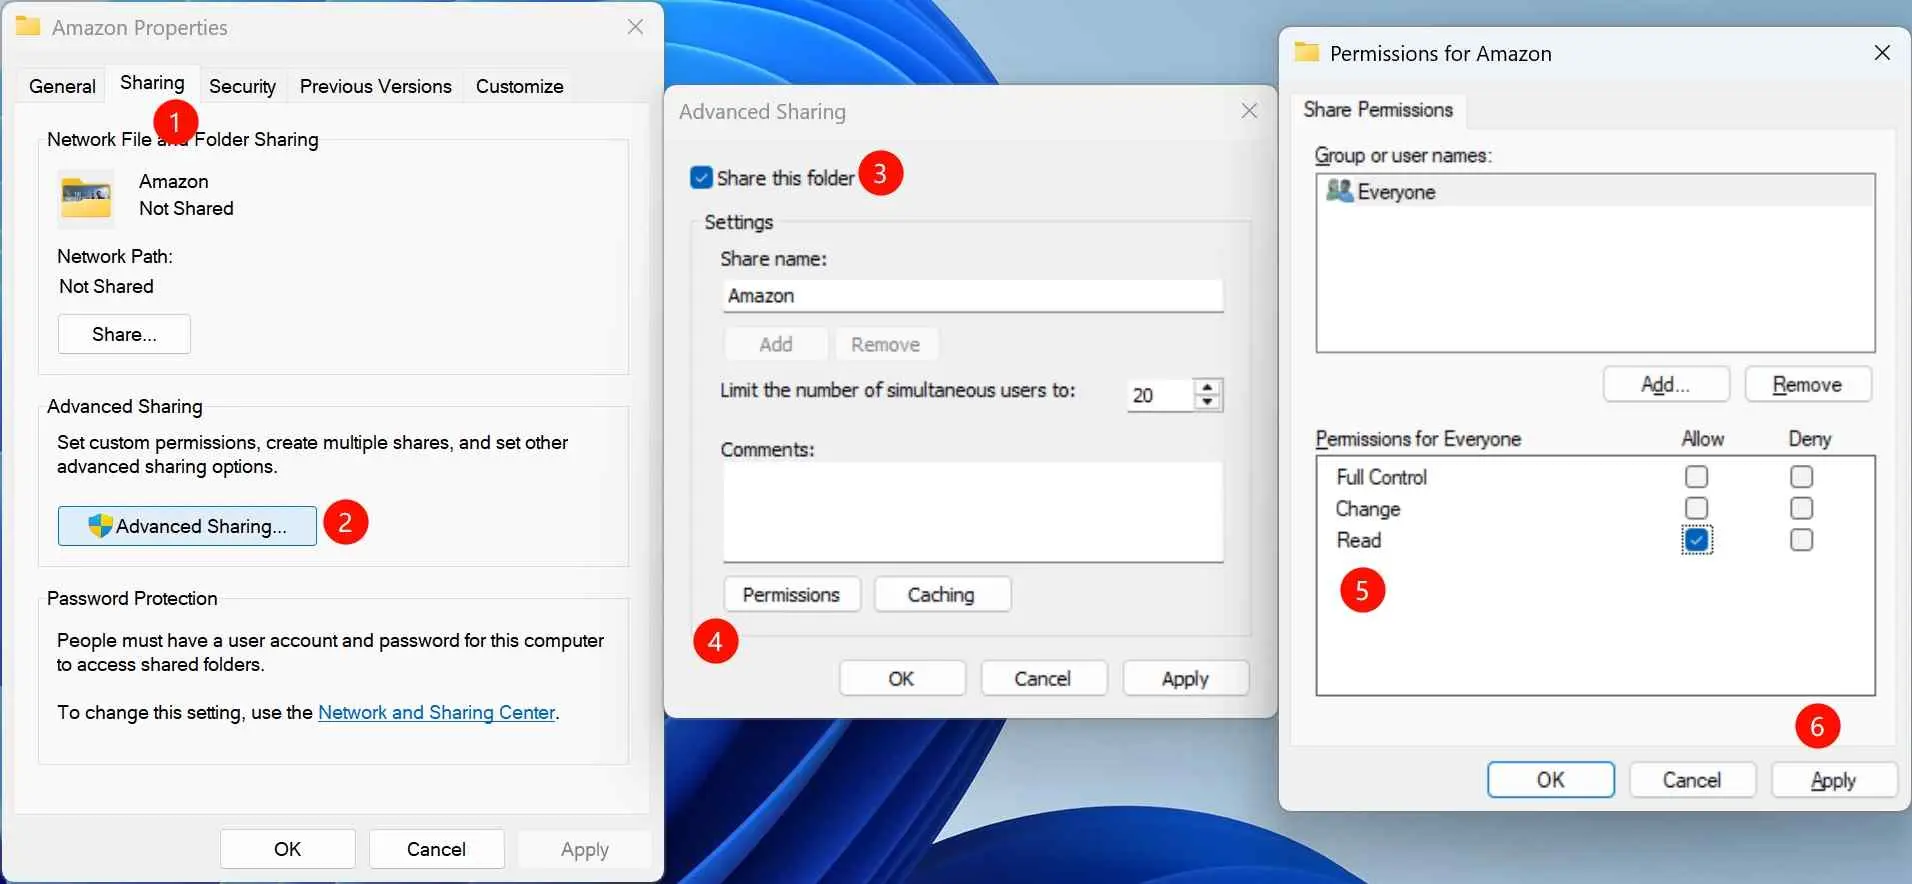Screen dimensions: 1912x884
Task: Click the folder icon in Amazon Properties title
Action: tap(28, 26)
